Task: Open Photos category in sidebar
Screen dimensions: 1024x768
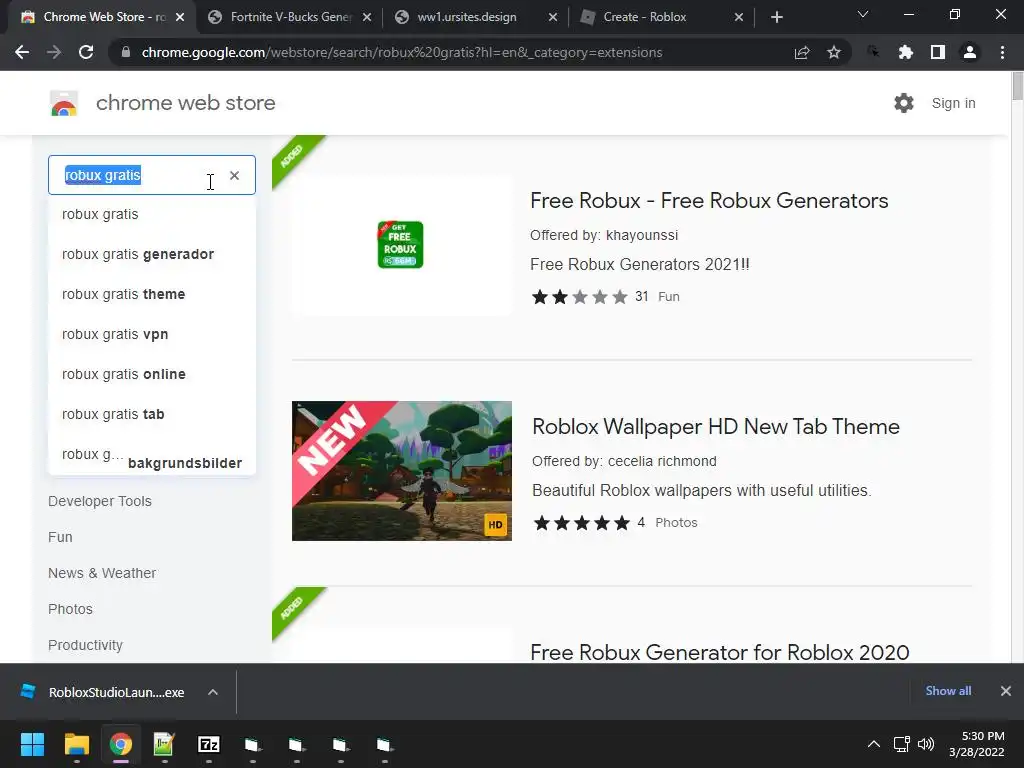Action: coord(71,609)
